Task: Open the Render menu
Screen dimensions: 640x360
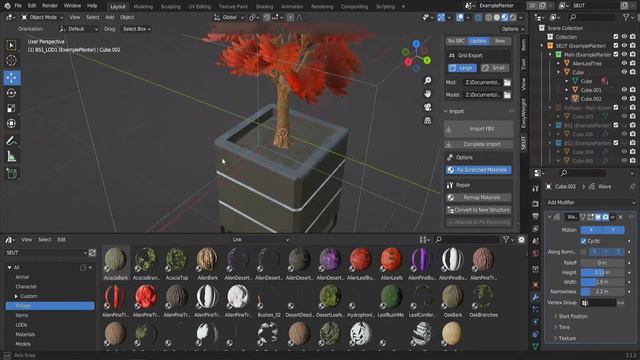Action: (50, 6)
